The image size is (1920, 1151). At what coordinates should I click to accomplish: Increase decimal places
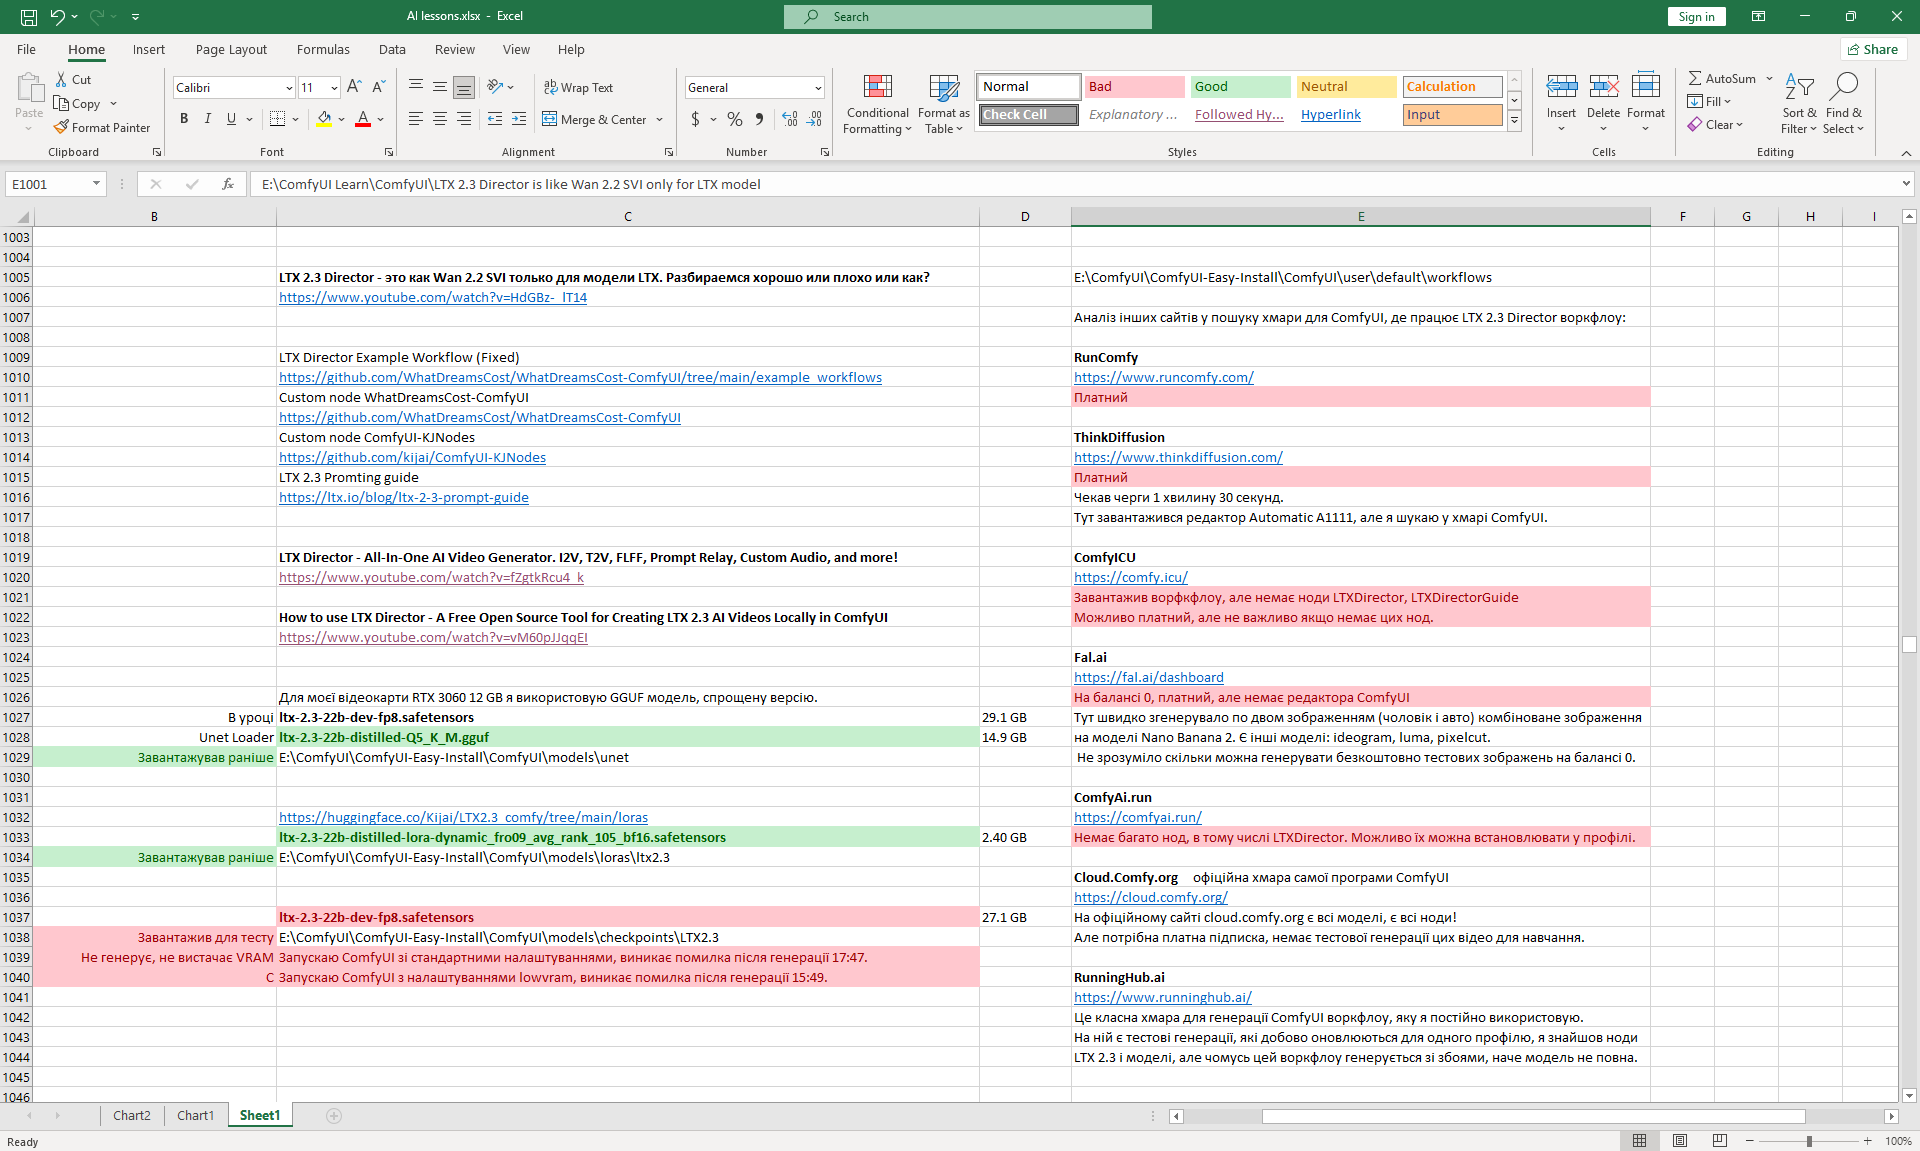pos(790,119)
